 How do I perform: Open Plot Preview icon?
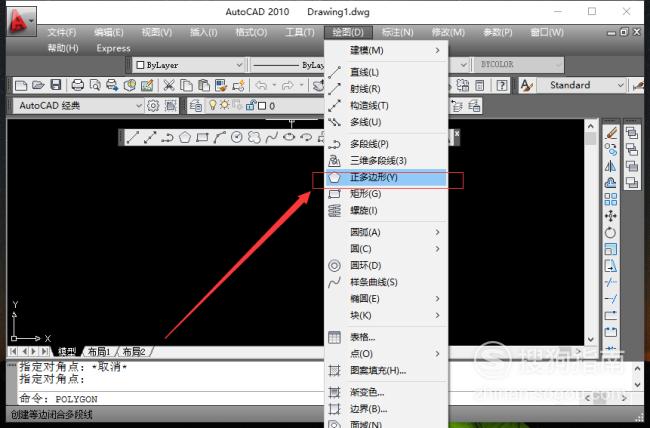[x=95, y=85]
